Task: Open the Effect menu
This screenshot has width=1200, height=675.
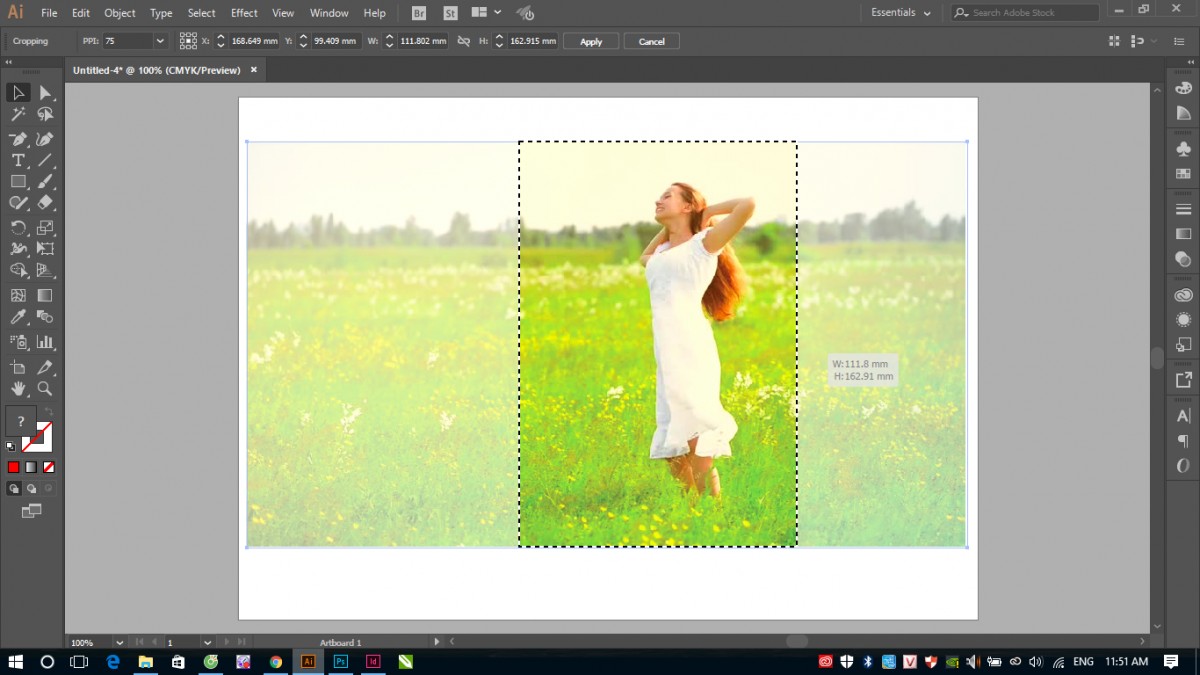Action: click(244, 13)
